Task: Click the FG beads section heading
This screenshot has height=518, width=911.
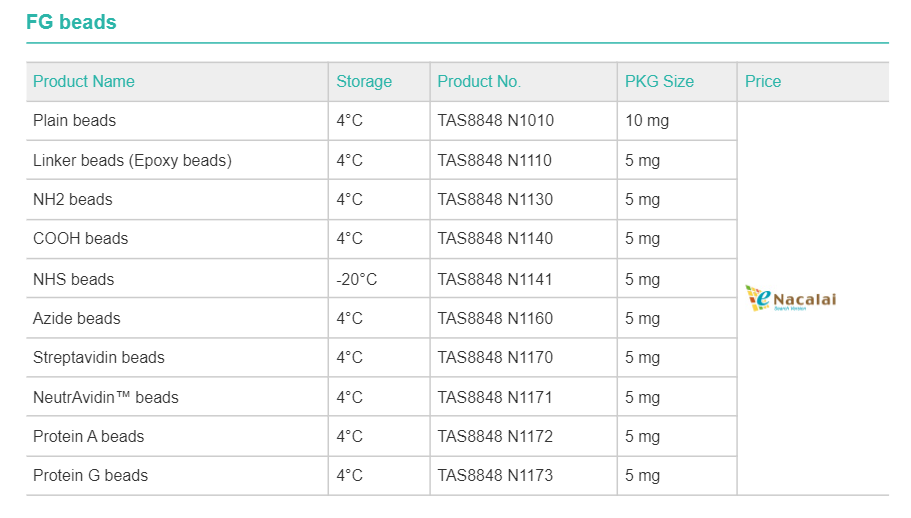Action: coord(71,22)
